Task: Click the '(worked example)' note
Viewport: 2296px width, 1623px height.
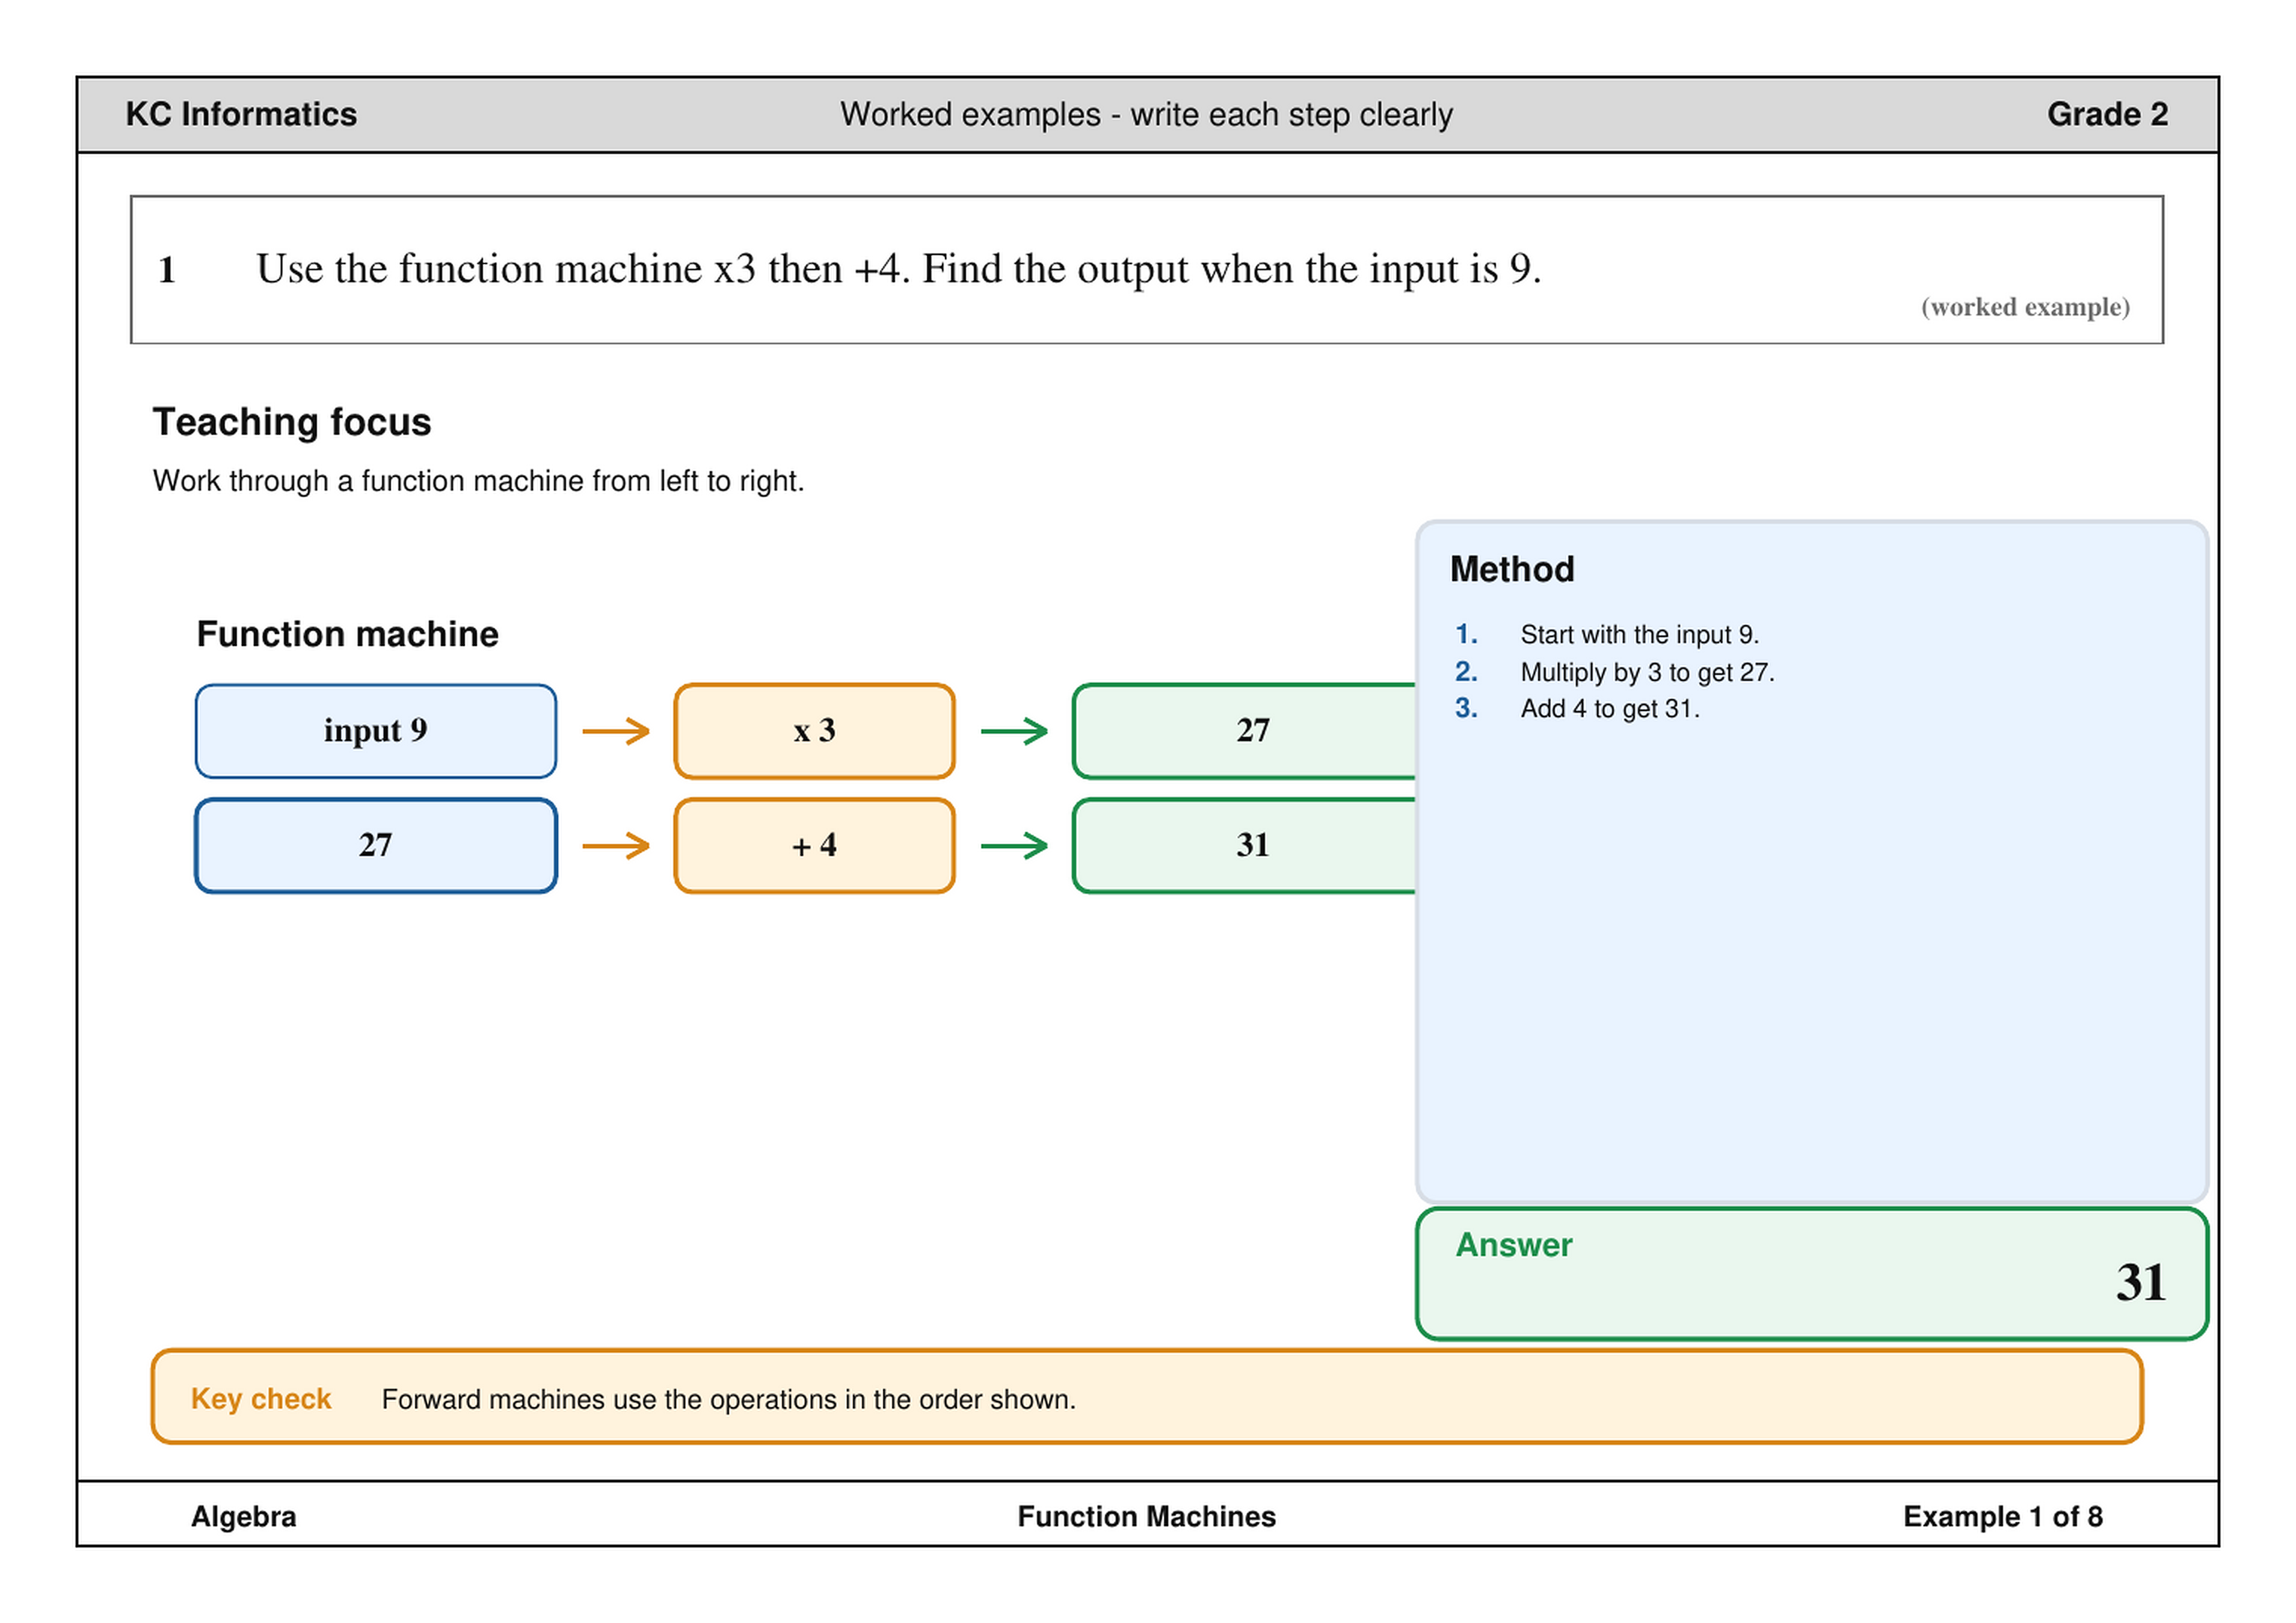Action: pos(2025,307)
